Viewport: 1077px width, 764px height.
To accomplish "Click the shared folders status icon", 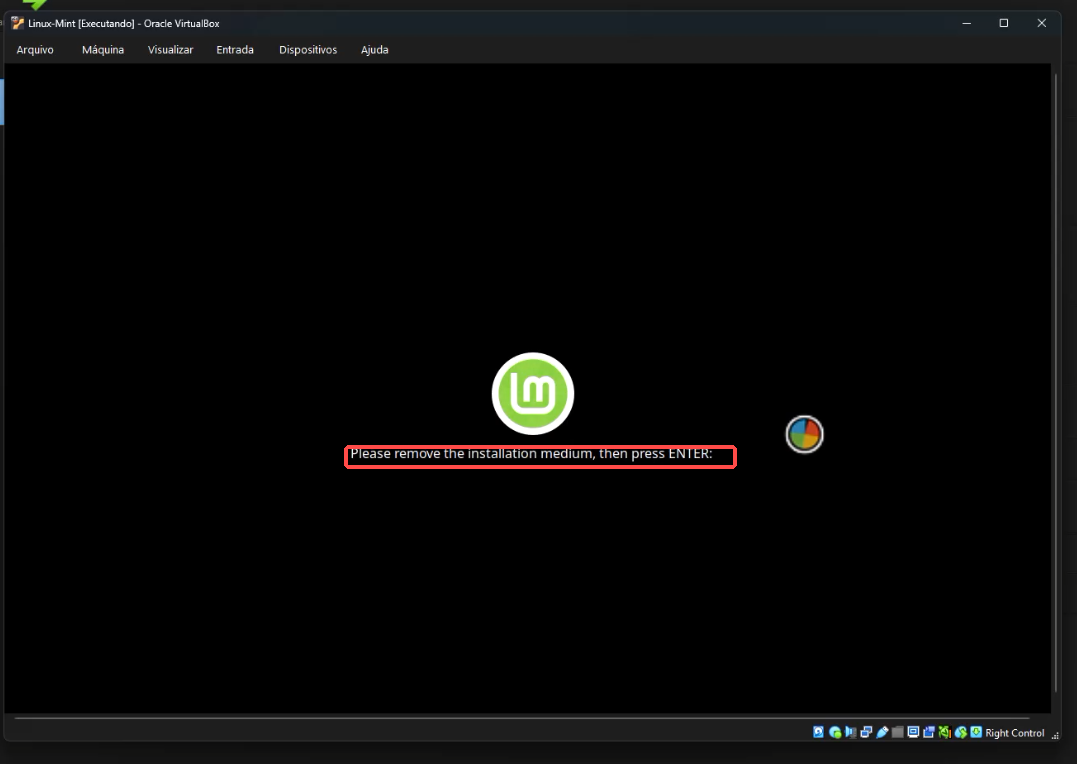I will pos(898,732).
